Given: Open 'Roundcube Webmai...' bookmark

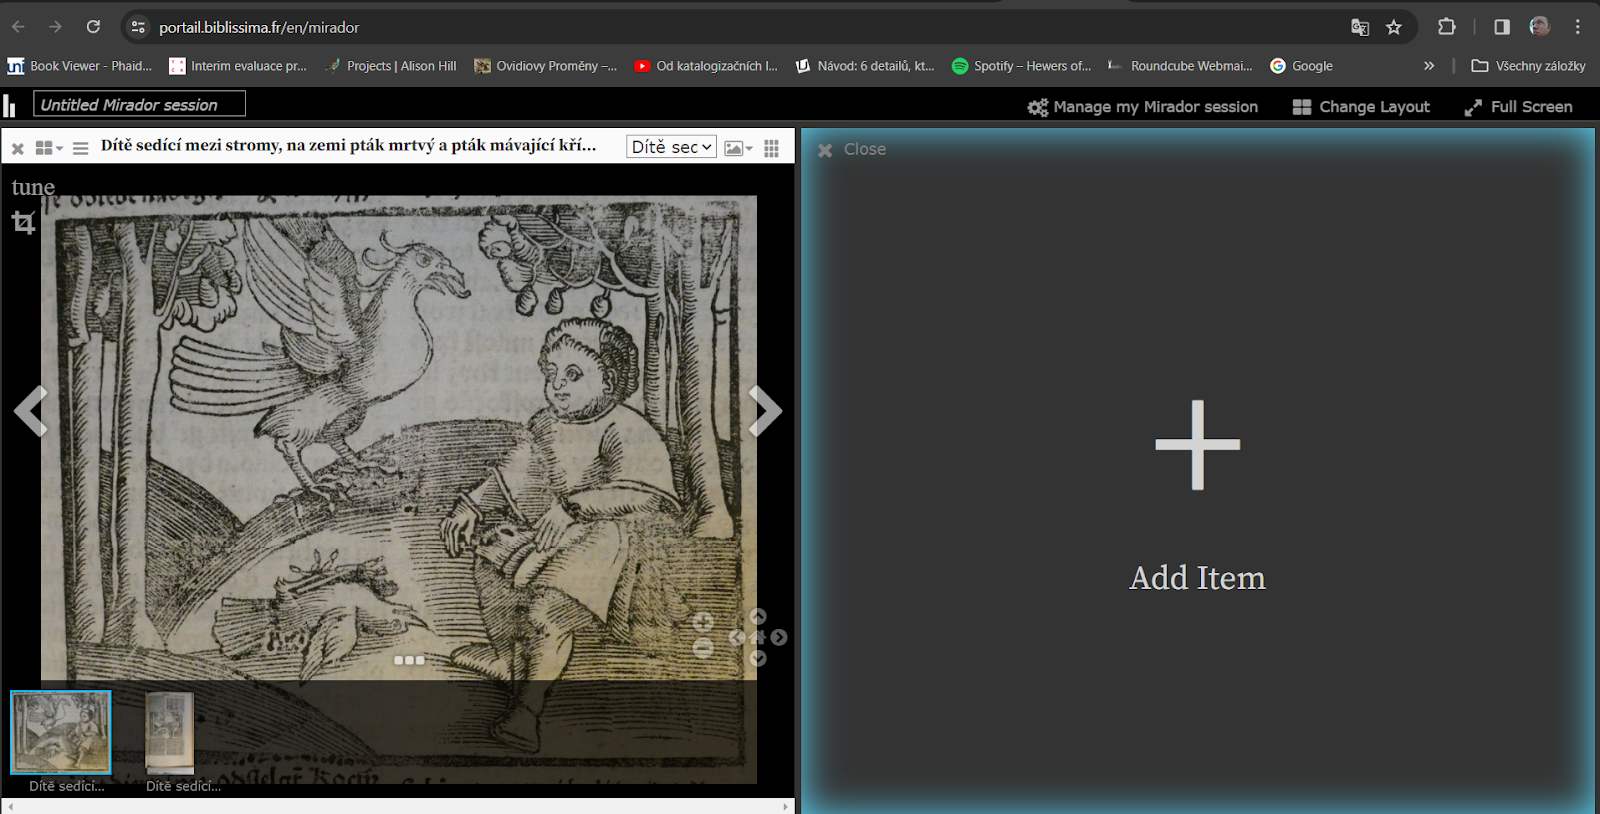Looking at the screenshot, I should (x=1180, y=66).
